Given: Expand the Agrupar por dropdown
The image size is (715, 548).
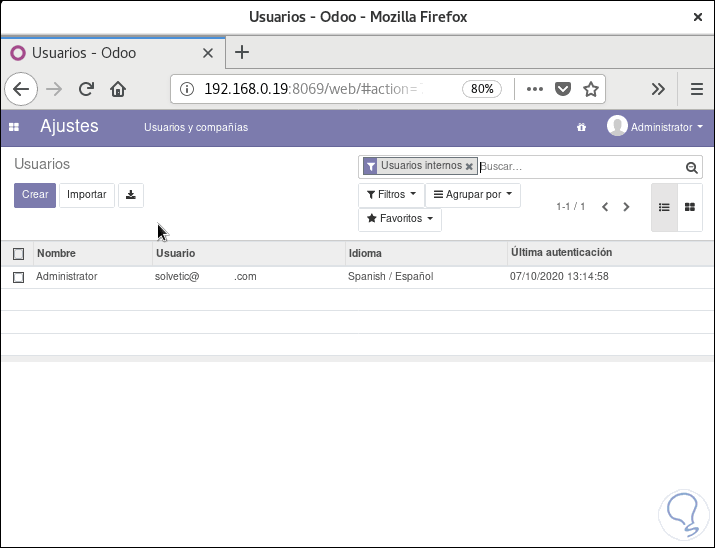Looking at the screenshot, I should (x=473, y=195).
